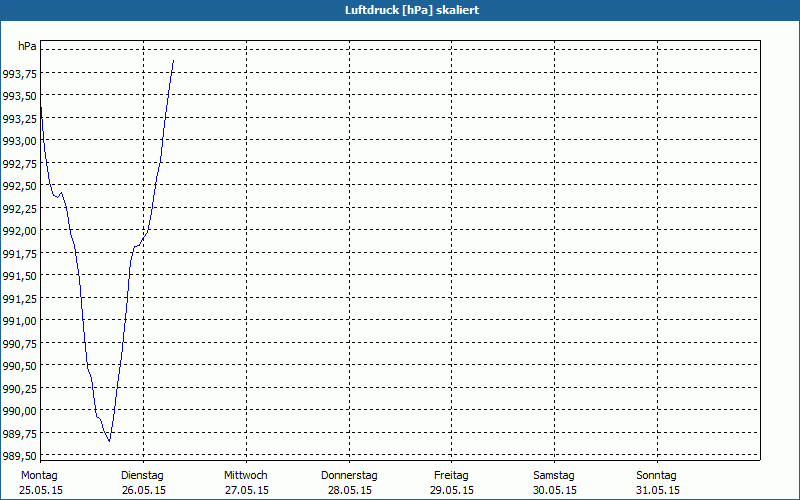Select the 'Montag' day label
800x500 pixels.
click(x=40, y=475)
